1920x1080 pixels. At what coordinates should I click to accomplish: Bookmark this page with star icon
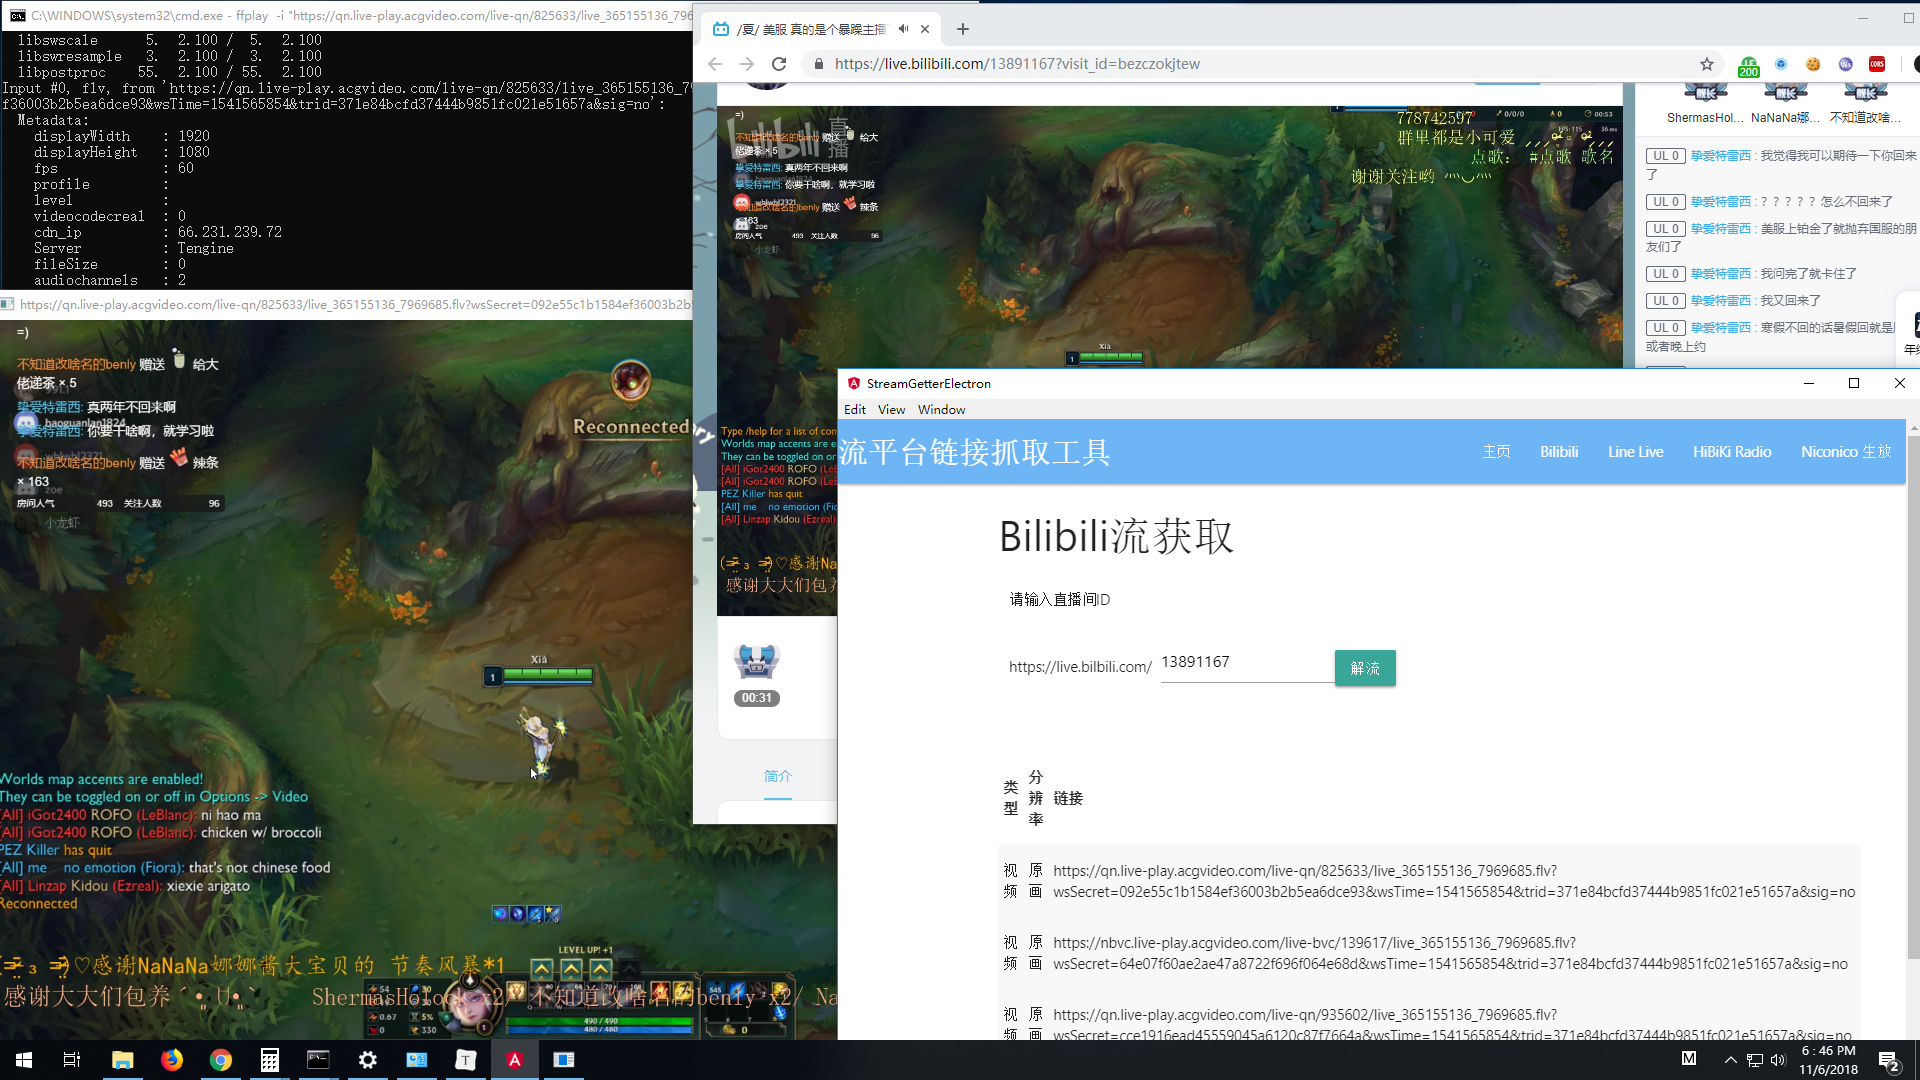click(1707, 64)
